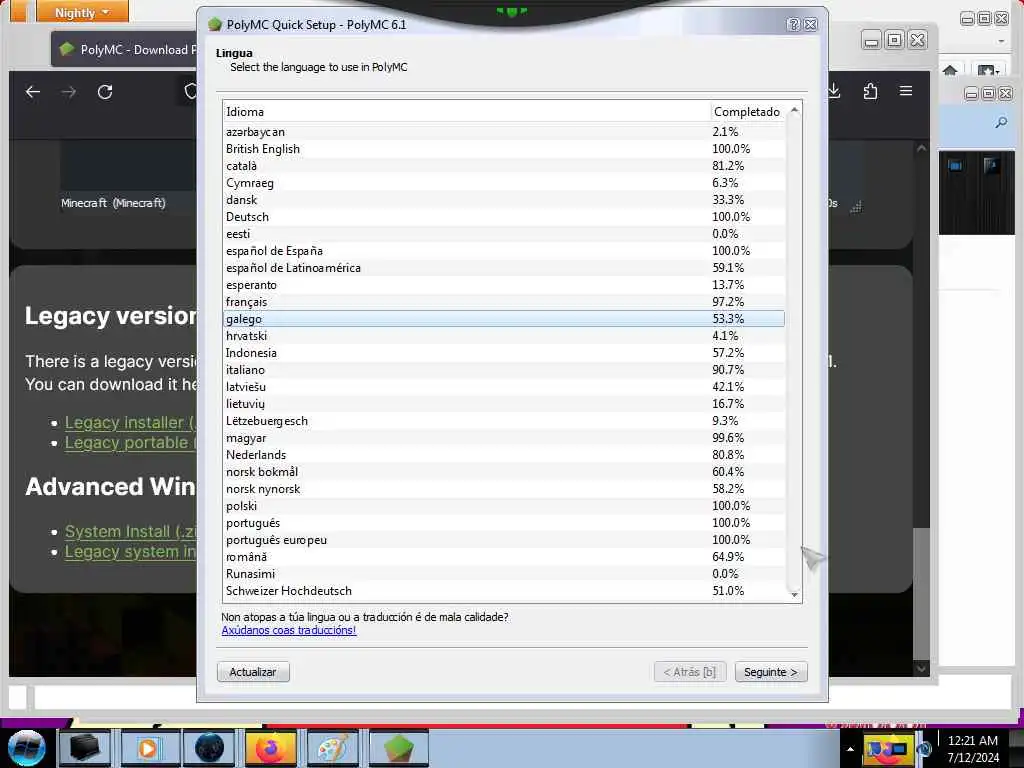Click the browser page scrollbar down arrow
Image resolution: width=1024 pixels, height=768 pixels.
[x=921, y=668]
